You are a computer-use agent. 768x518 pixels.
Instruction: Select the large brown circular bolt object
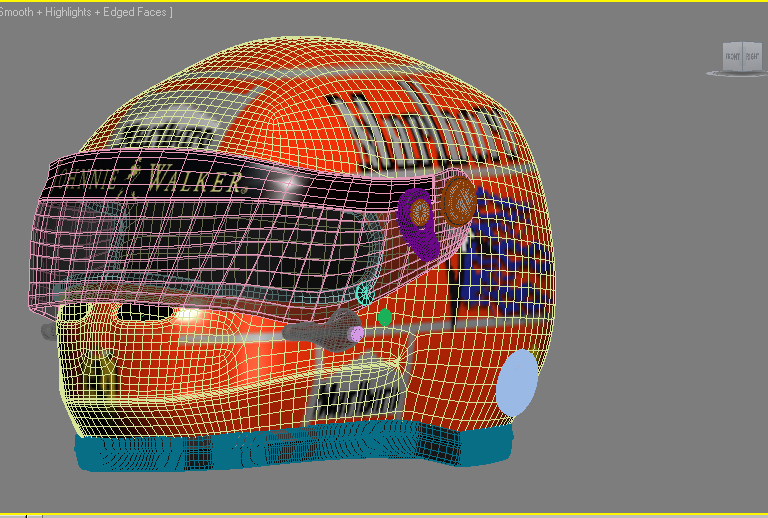point(458,201)
